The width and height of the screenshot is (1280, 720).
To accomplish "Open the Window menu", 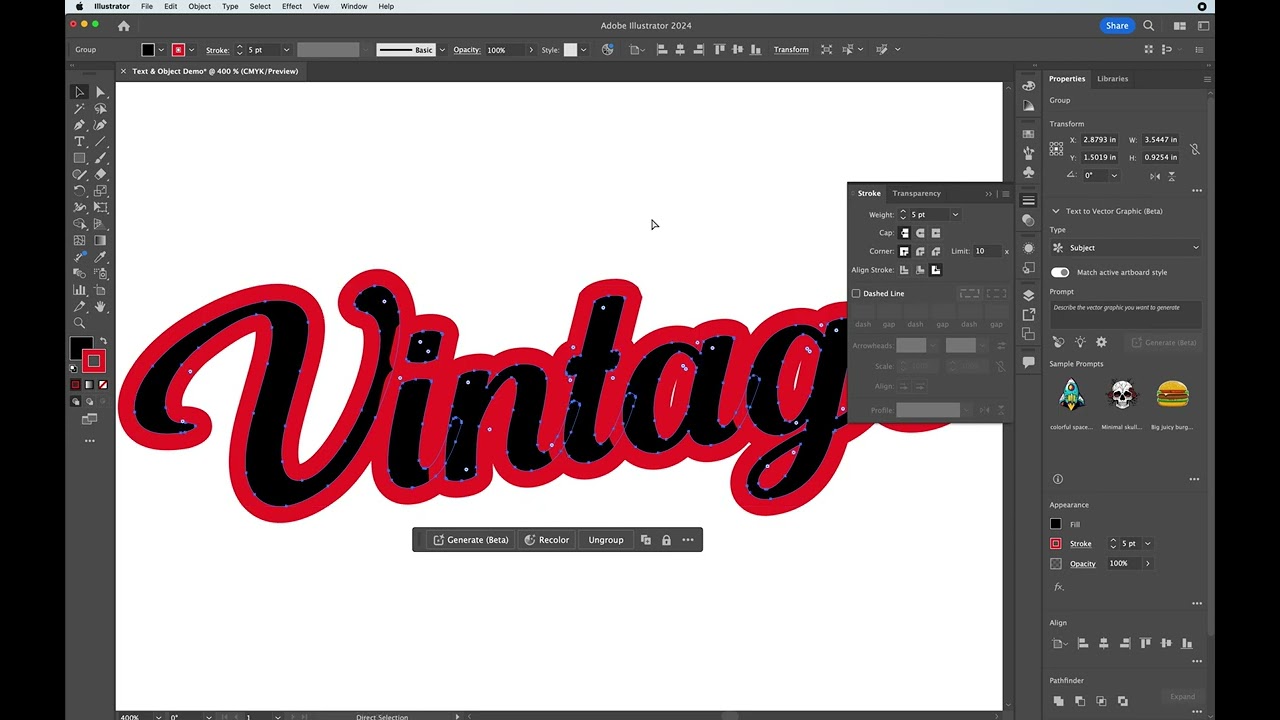I will 354,6.
